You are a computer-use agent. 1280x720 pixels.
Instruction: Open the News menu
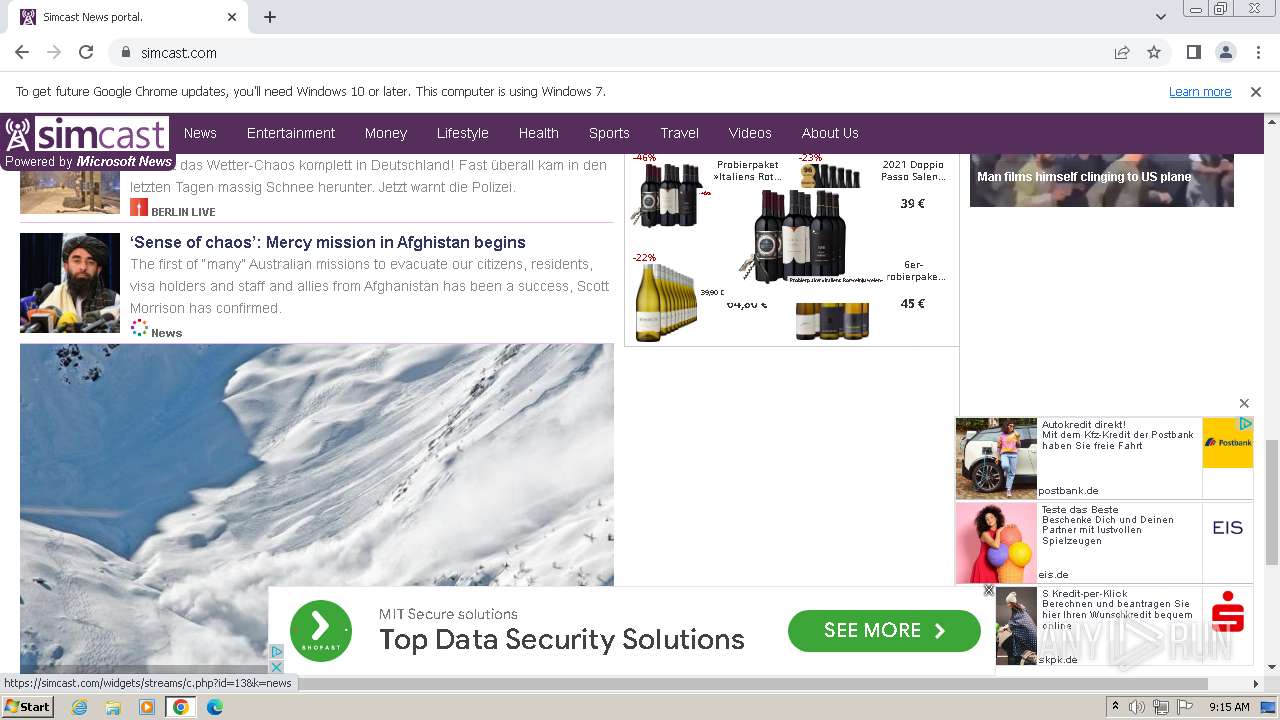tap(200, 133)
